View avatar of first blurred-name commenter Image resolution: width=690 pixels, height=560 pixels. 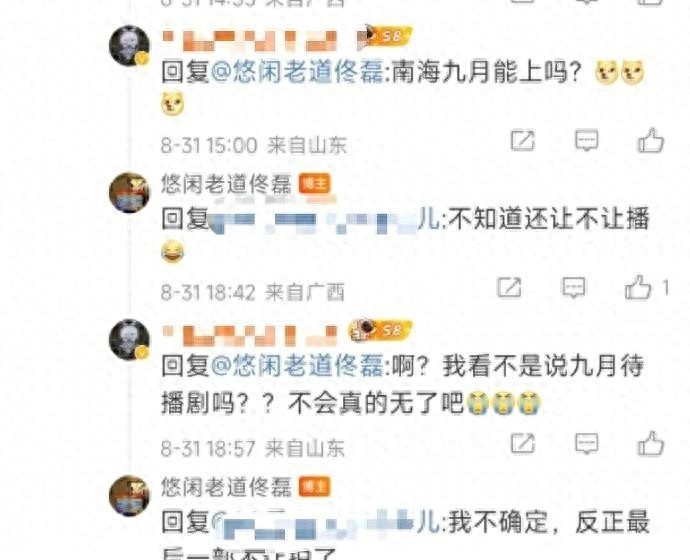click(x=129, y=46)
